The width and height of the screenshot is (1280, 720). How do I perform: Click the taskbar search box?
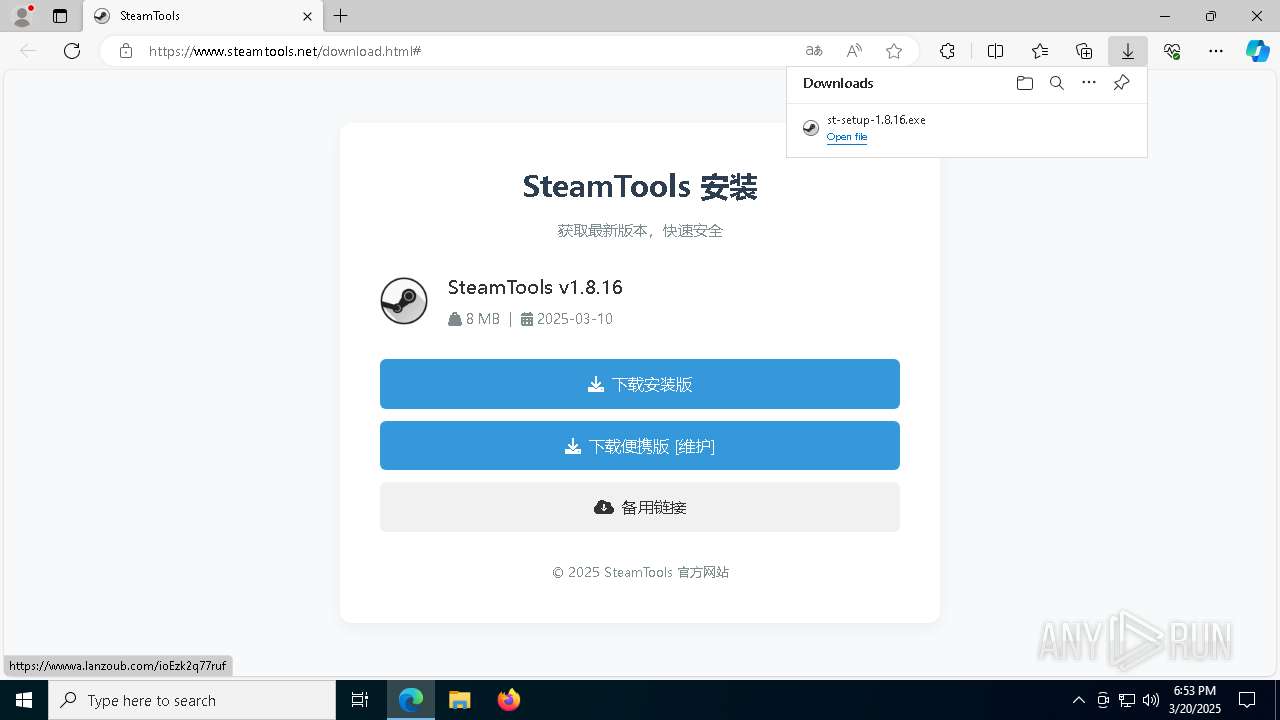(192, 700)
